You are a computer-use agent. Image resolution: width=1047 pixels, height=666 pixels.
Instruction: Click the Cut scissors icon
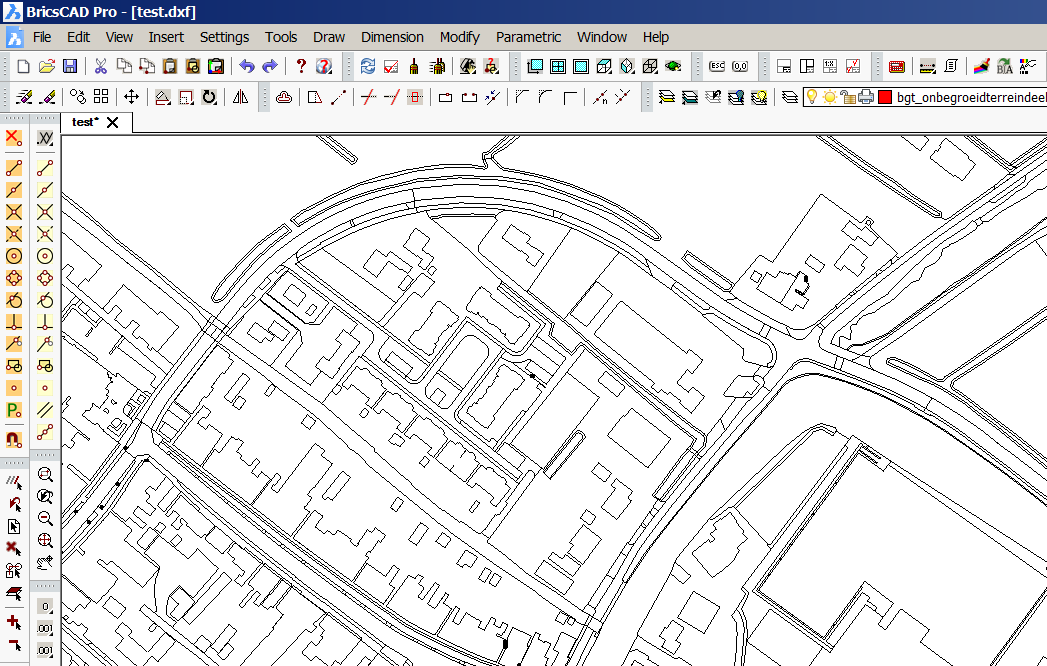tap(100, 67)
